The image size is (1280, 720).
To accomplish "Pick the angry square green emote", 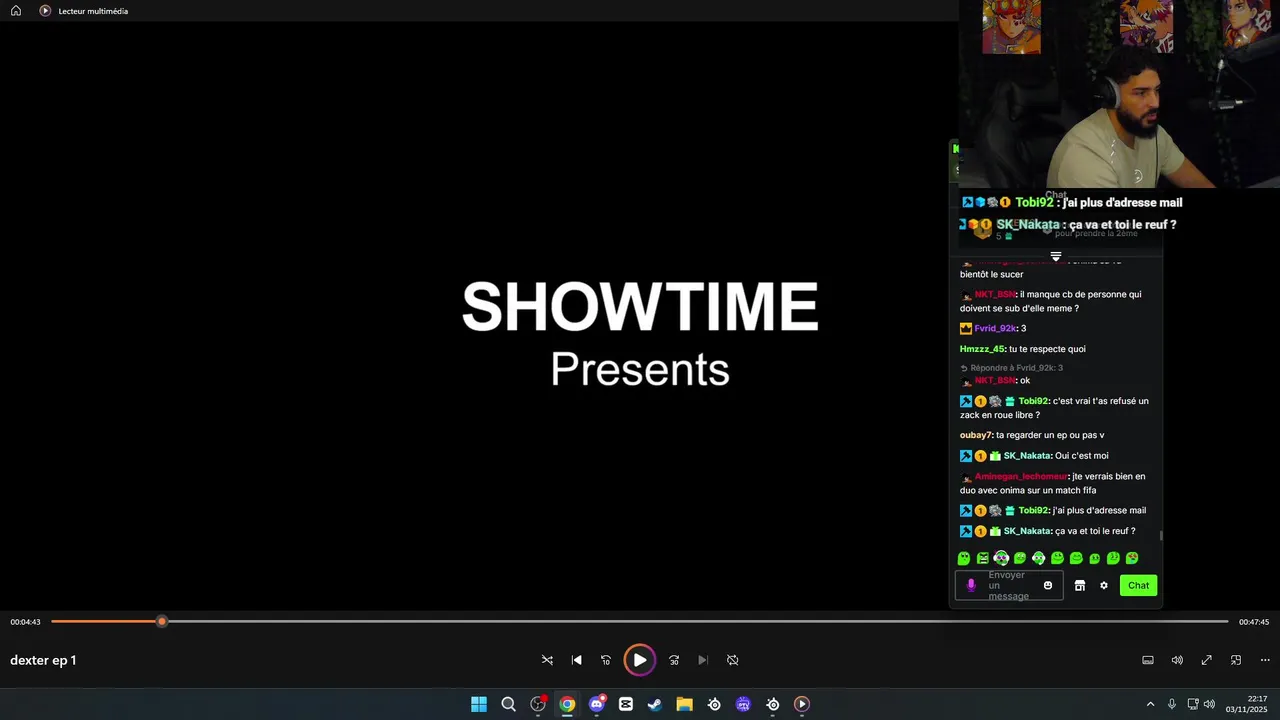I will pyautogui.click(x=982, y=558).
